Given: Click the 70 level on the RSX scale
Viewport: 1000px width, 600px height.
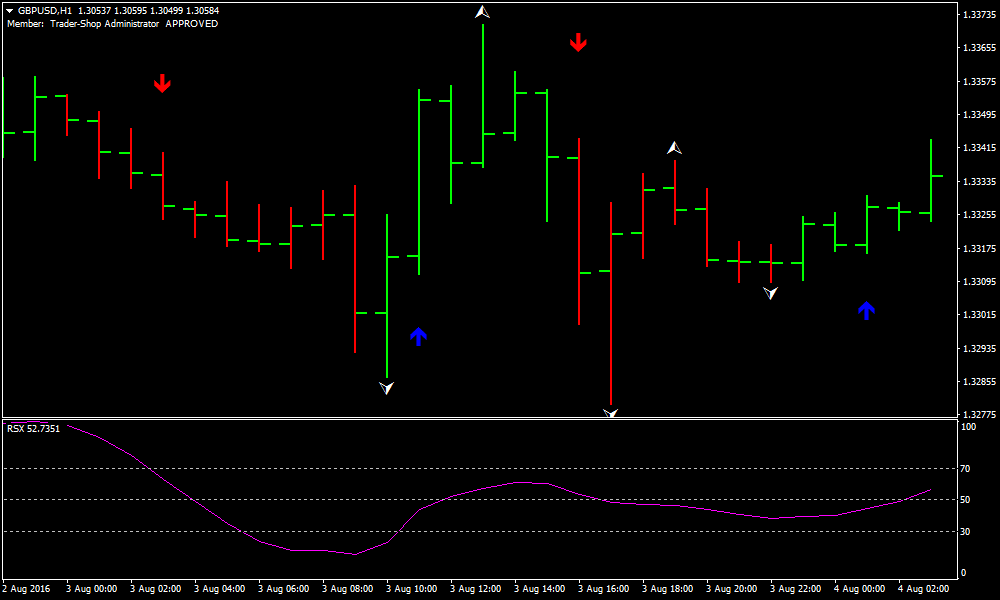Looking at the screenshot, I should [x=966, y=468].
